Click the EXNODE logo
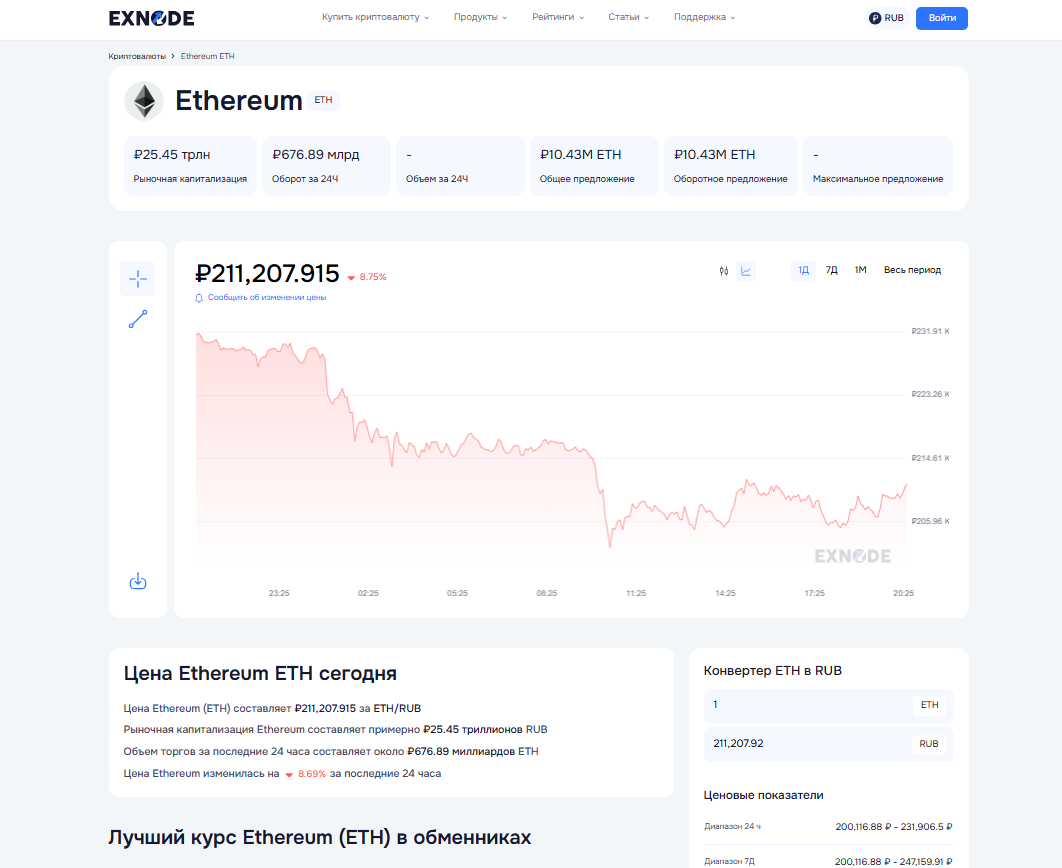Viewport: 1062px width, 868px height. (x=151, y=18)
